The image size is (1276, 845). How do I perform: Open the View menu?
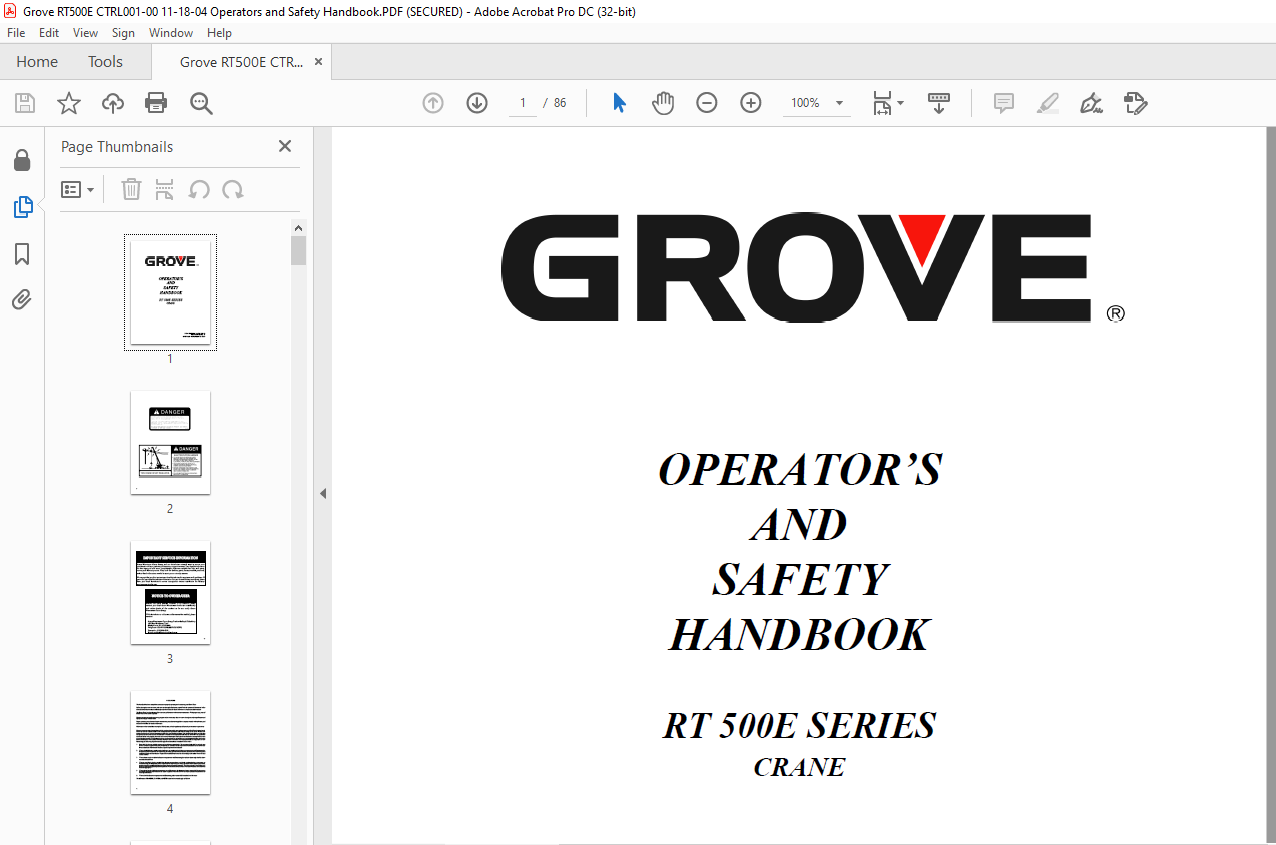coord(85,33)
